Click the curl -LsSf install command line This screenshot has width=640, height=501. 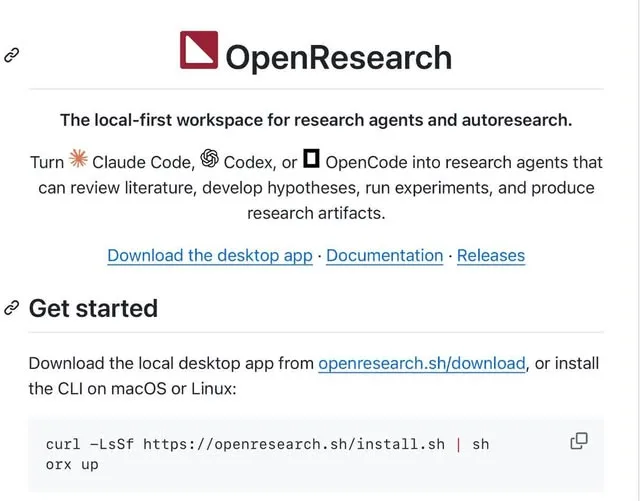coord(267,444)
